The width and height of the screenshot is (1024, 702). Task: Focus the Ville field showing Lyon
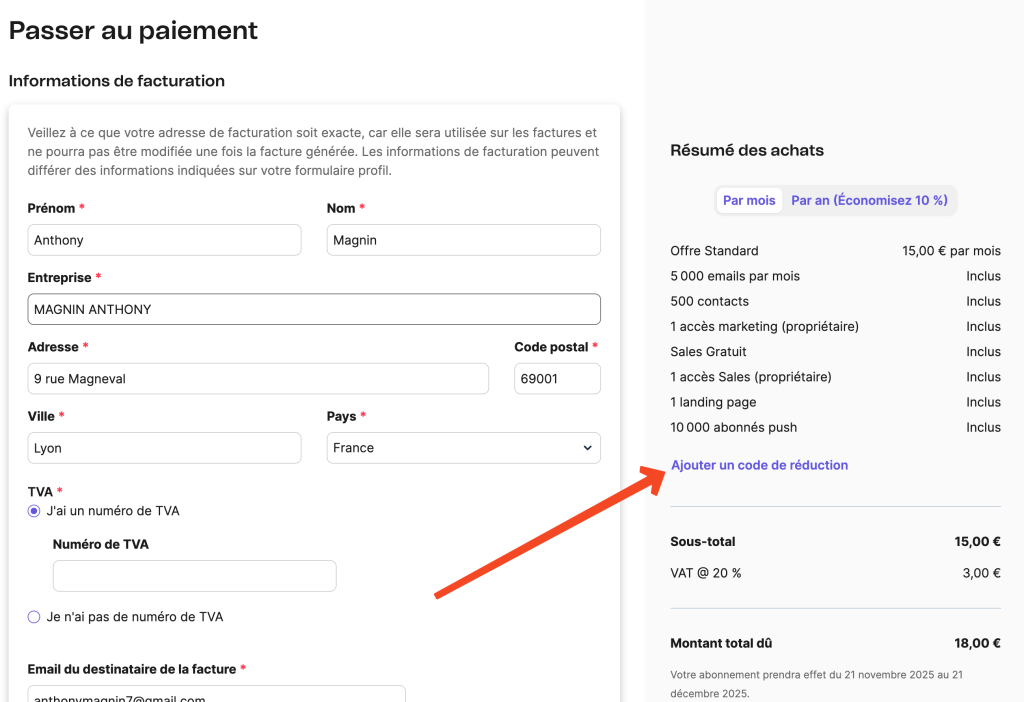[x=164, y=448]
